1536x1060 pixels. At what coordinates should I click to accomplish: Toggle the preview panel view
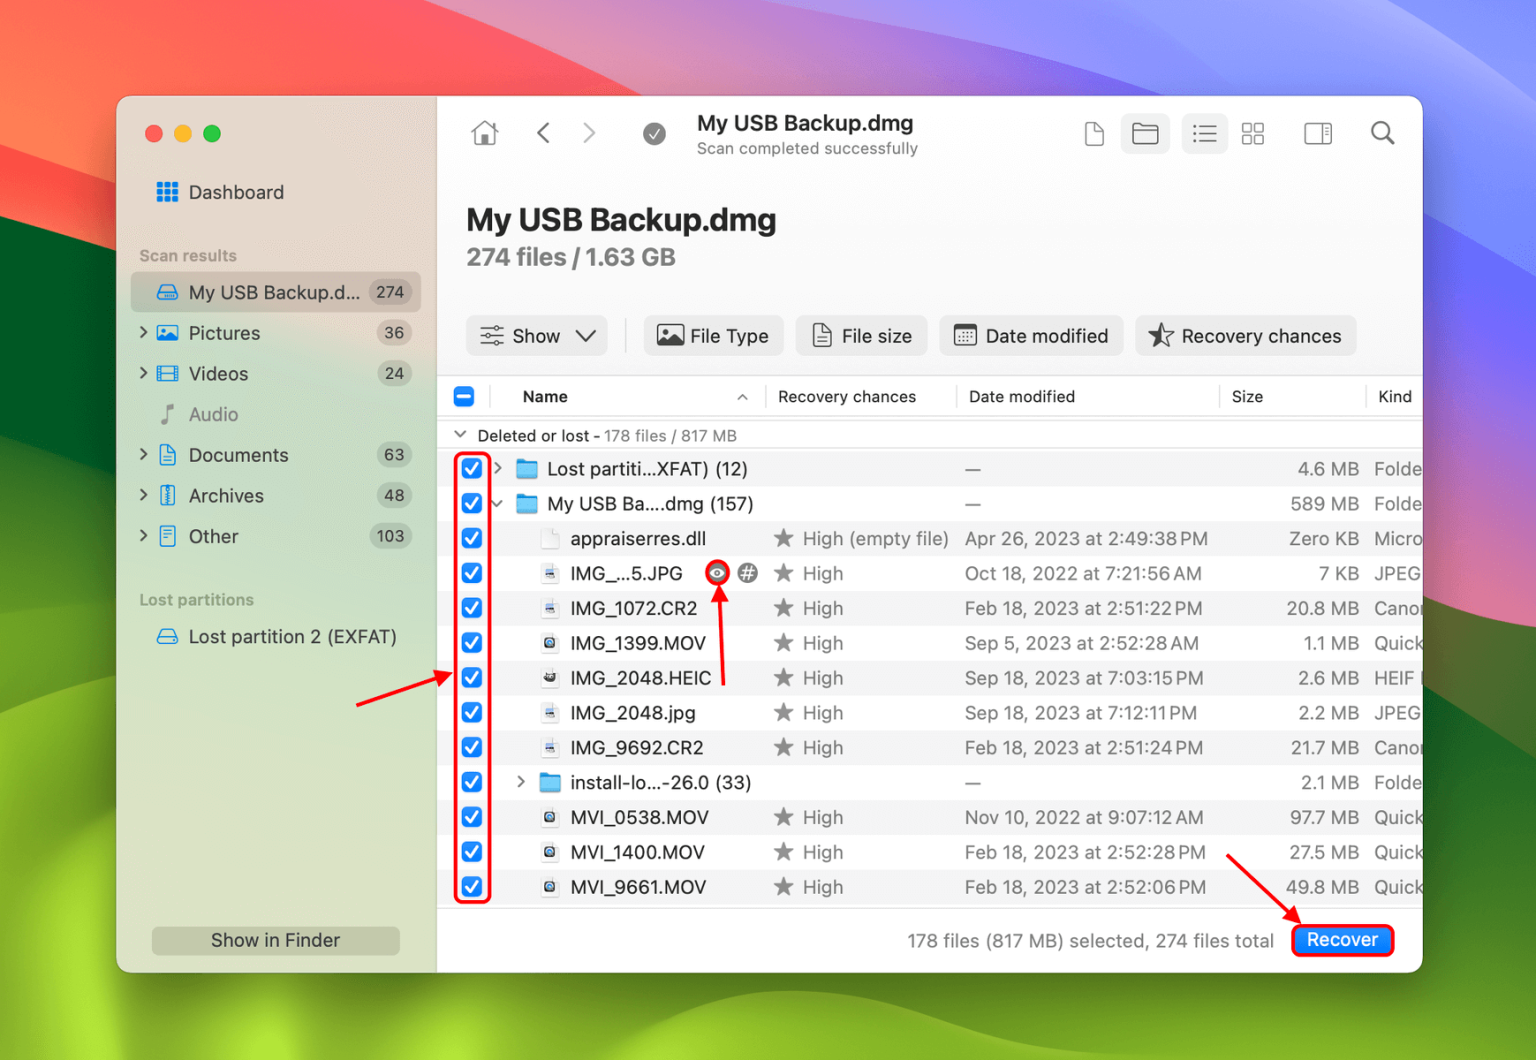[x=1317, y=133]
